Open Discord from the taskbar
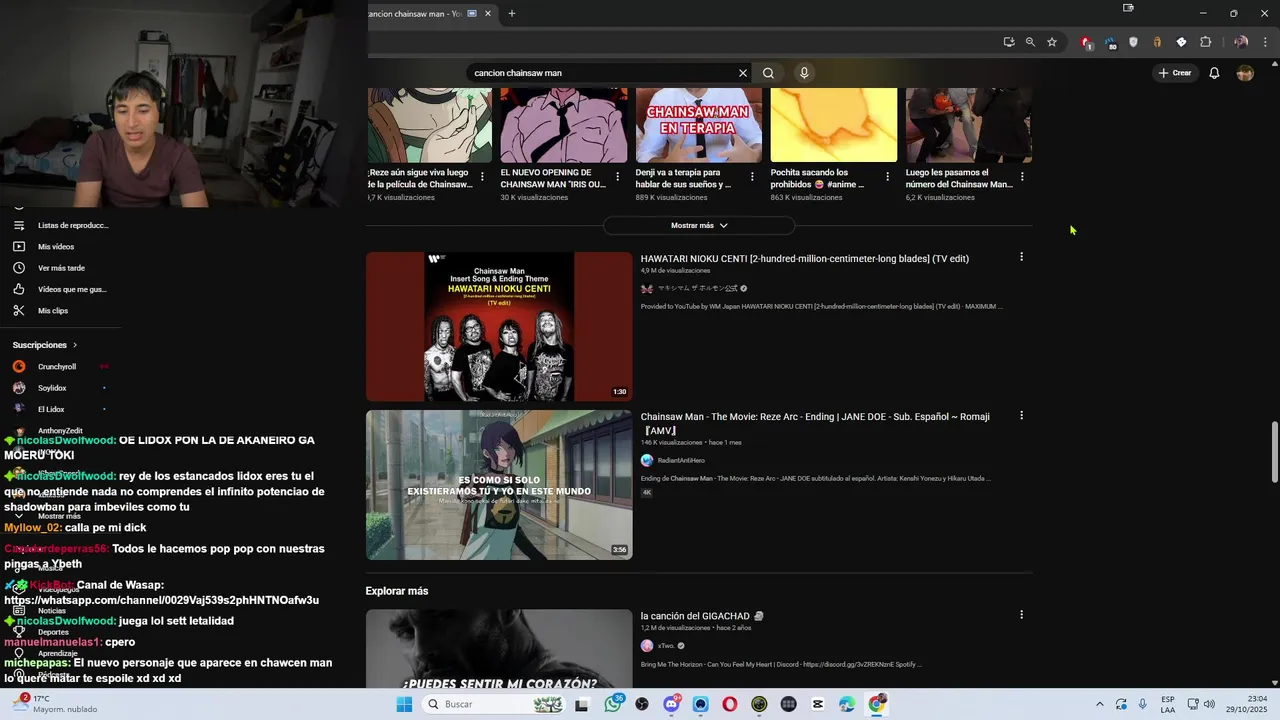This screenshot has width=1280, height=720. coord(671,704)
